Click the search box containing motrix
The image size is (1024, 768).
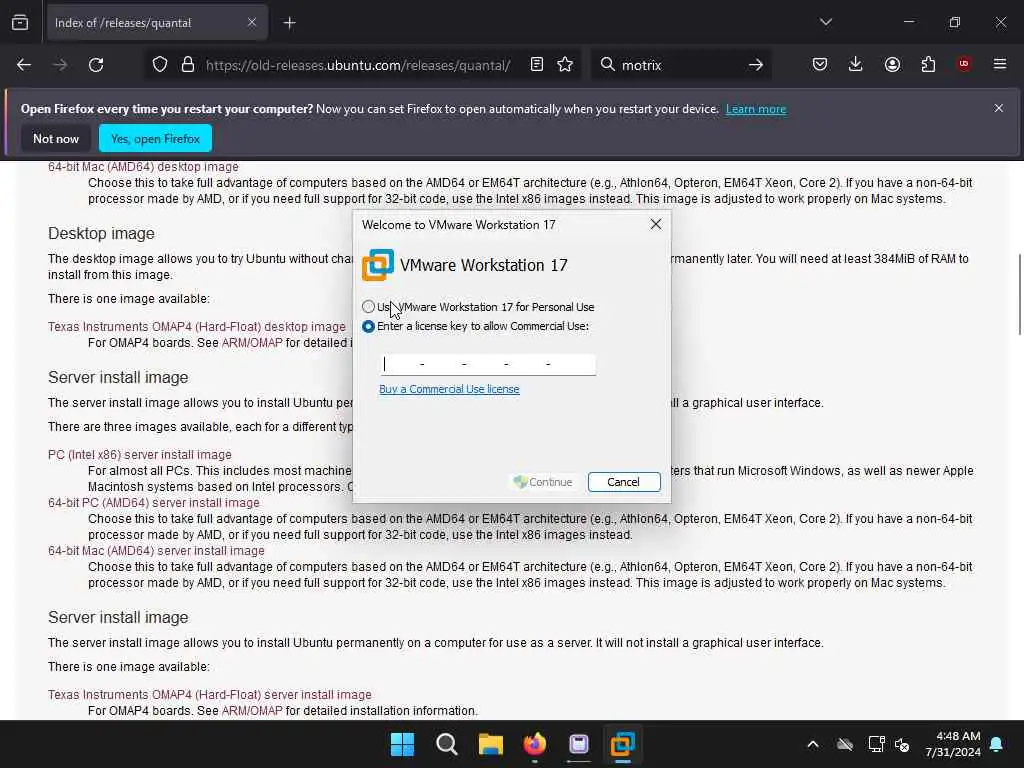tap(679, 65)
